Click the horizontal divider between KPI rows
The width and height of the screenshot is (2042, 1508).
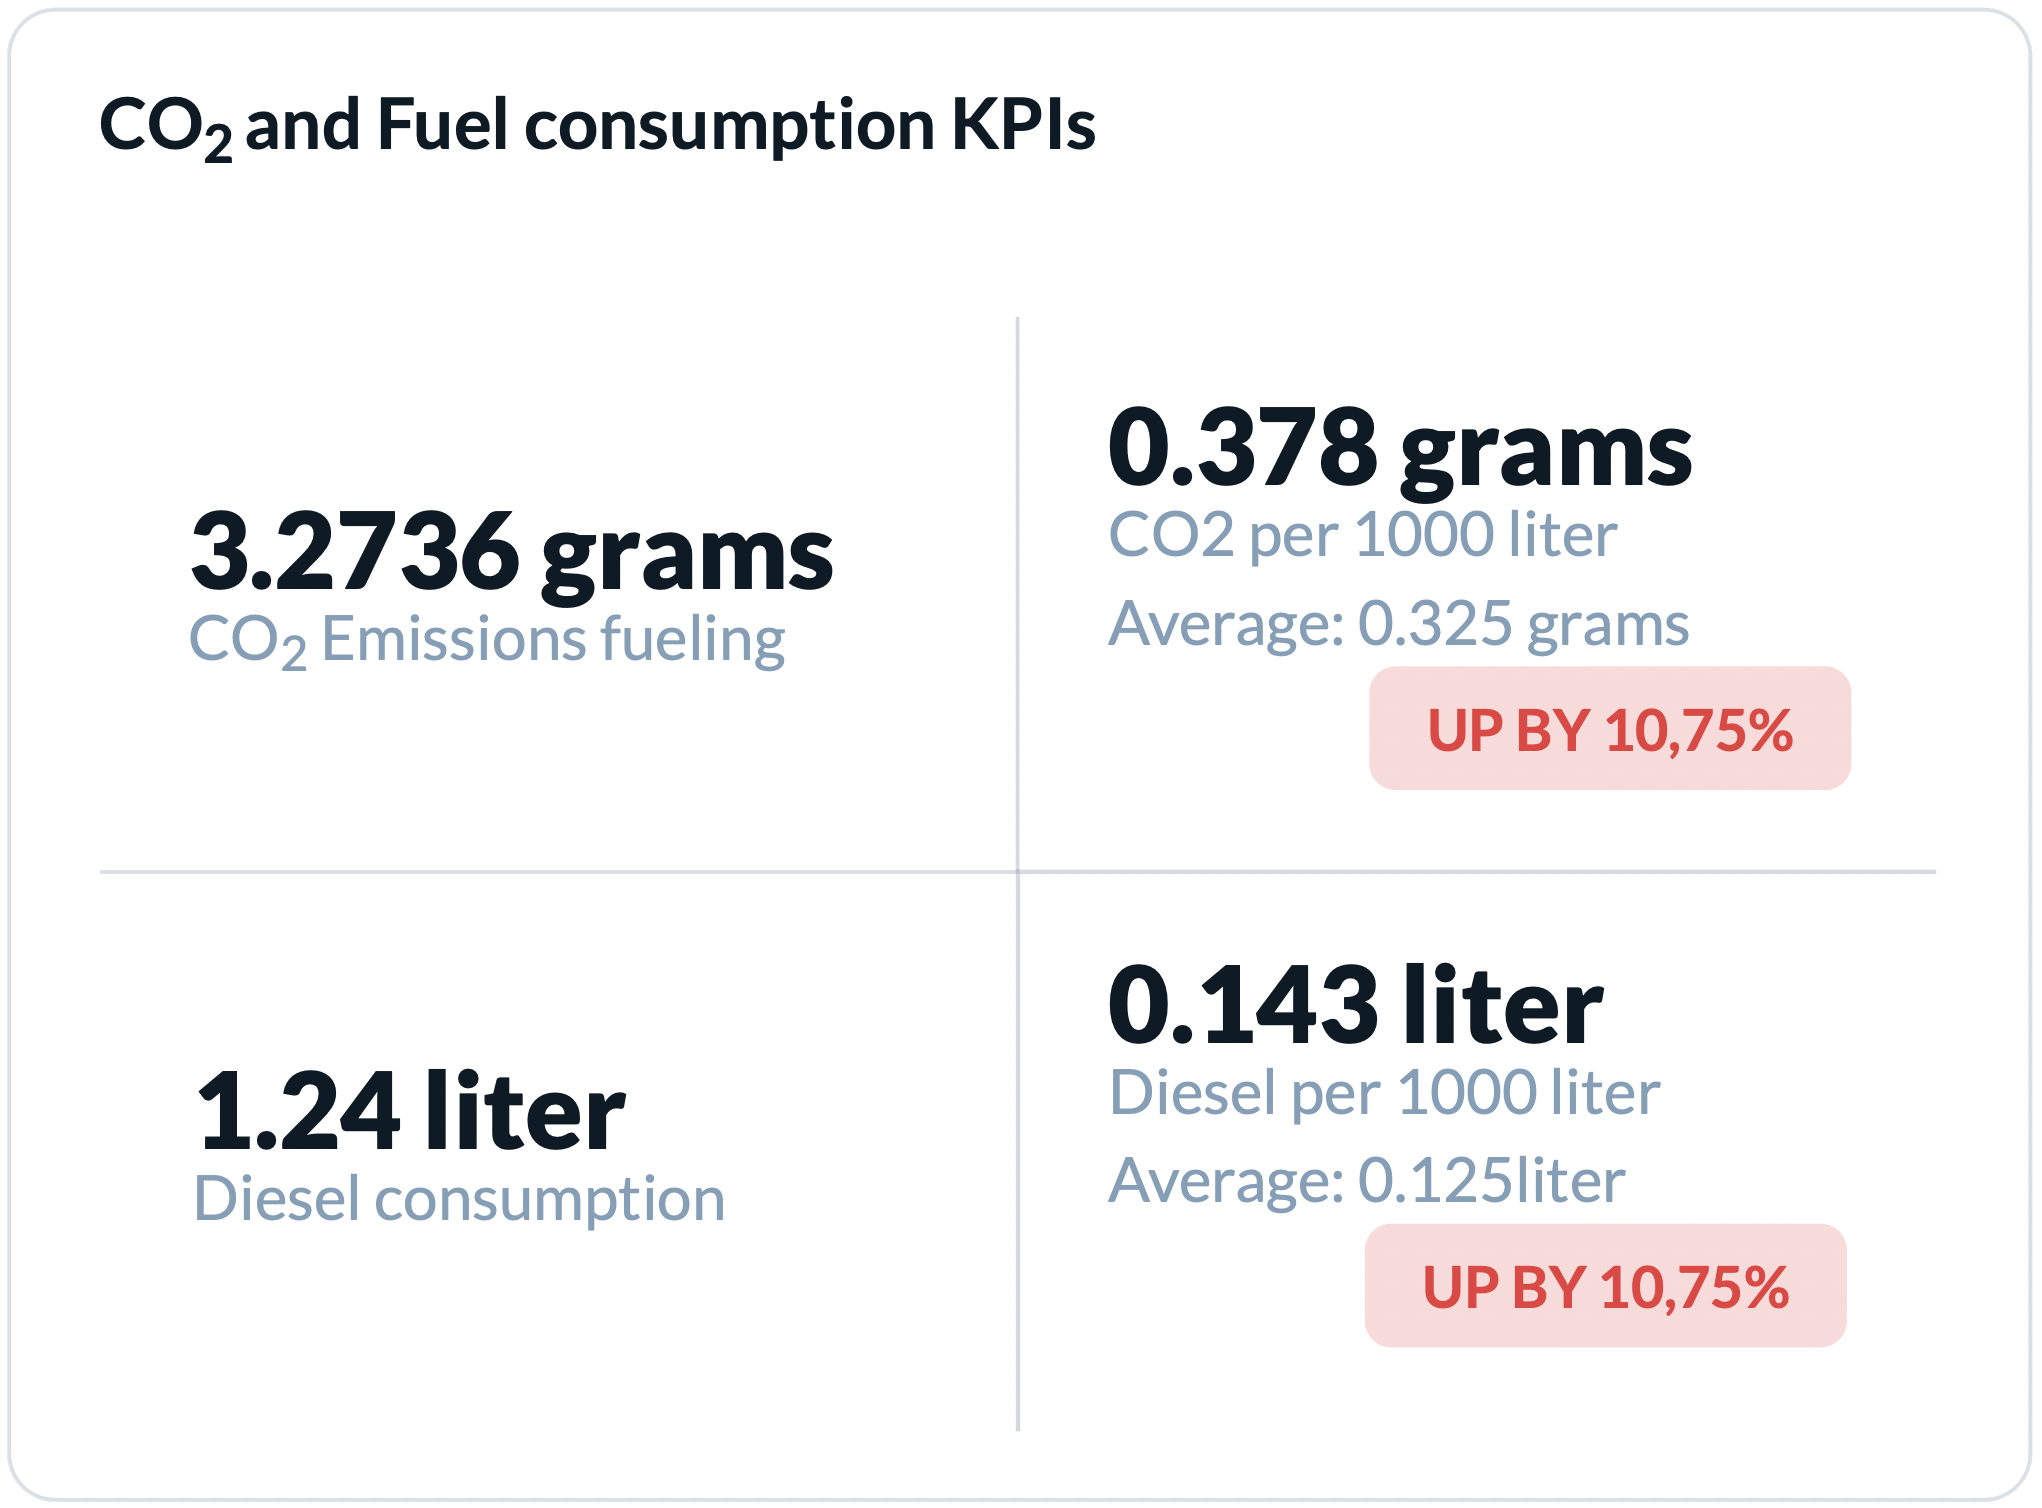[1018, 872]
